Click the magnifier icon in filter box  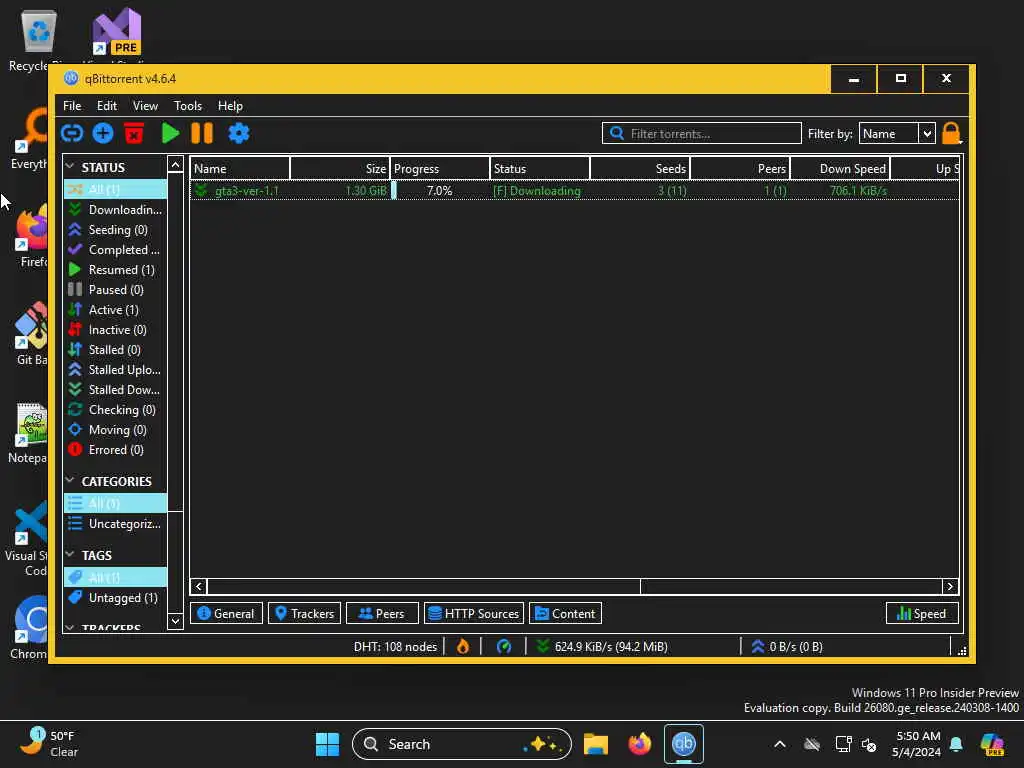616,133
